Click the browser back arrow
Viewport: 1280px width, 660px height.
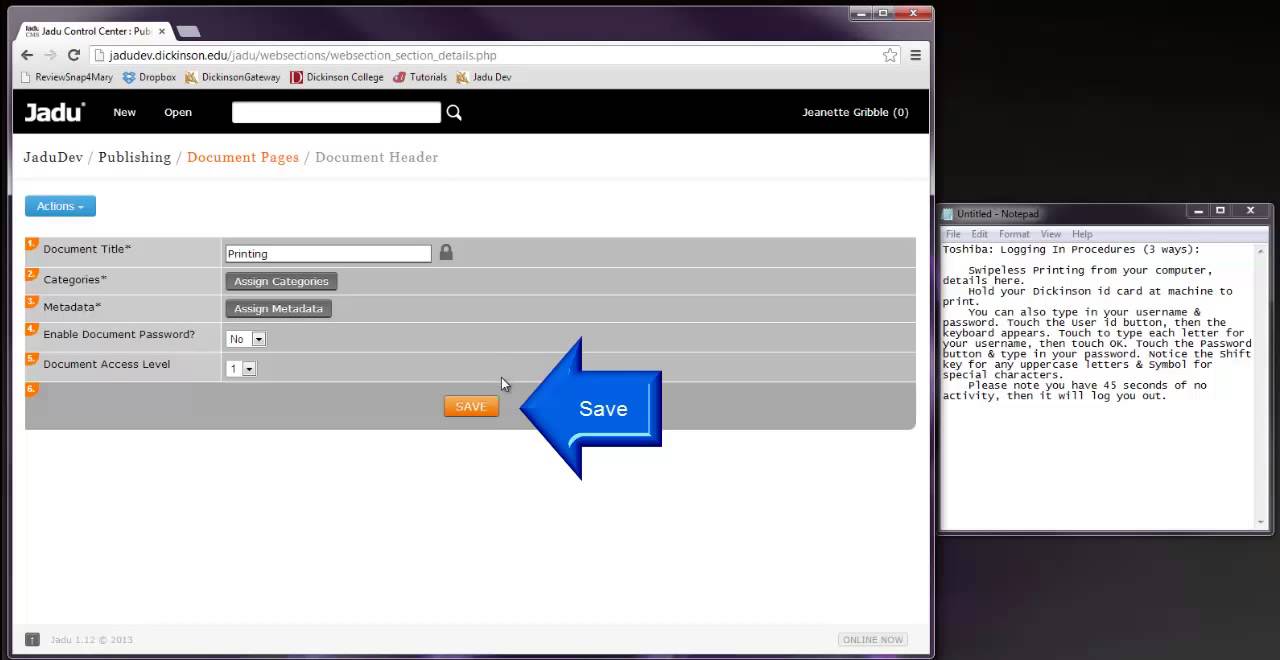click(x=27, y=55)
